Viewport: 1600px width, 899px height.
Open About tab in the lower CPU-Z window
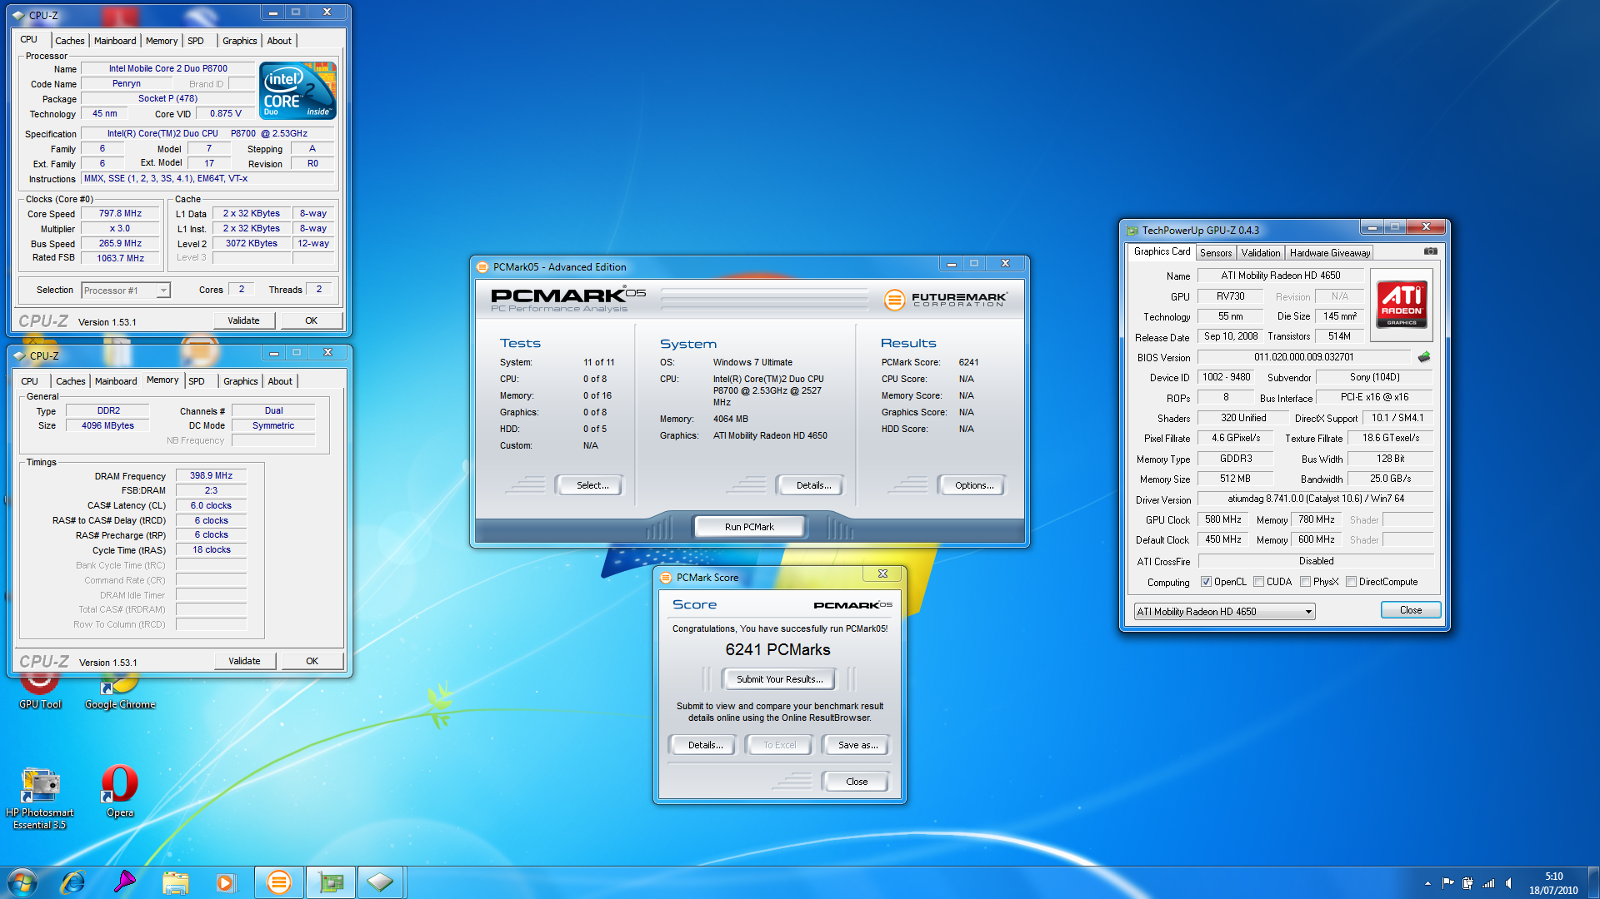pos(280,381)
